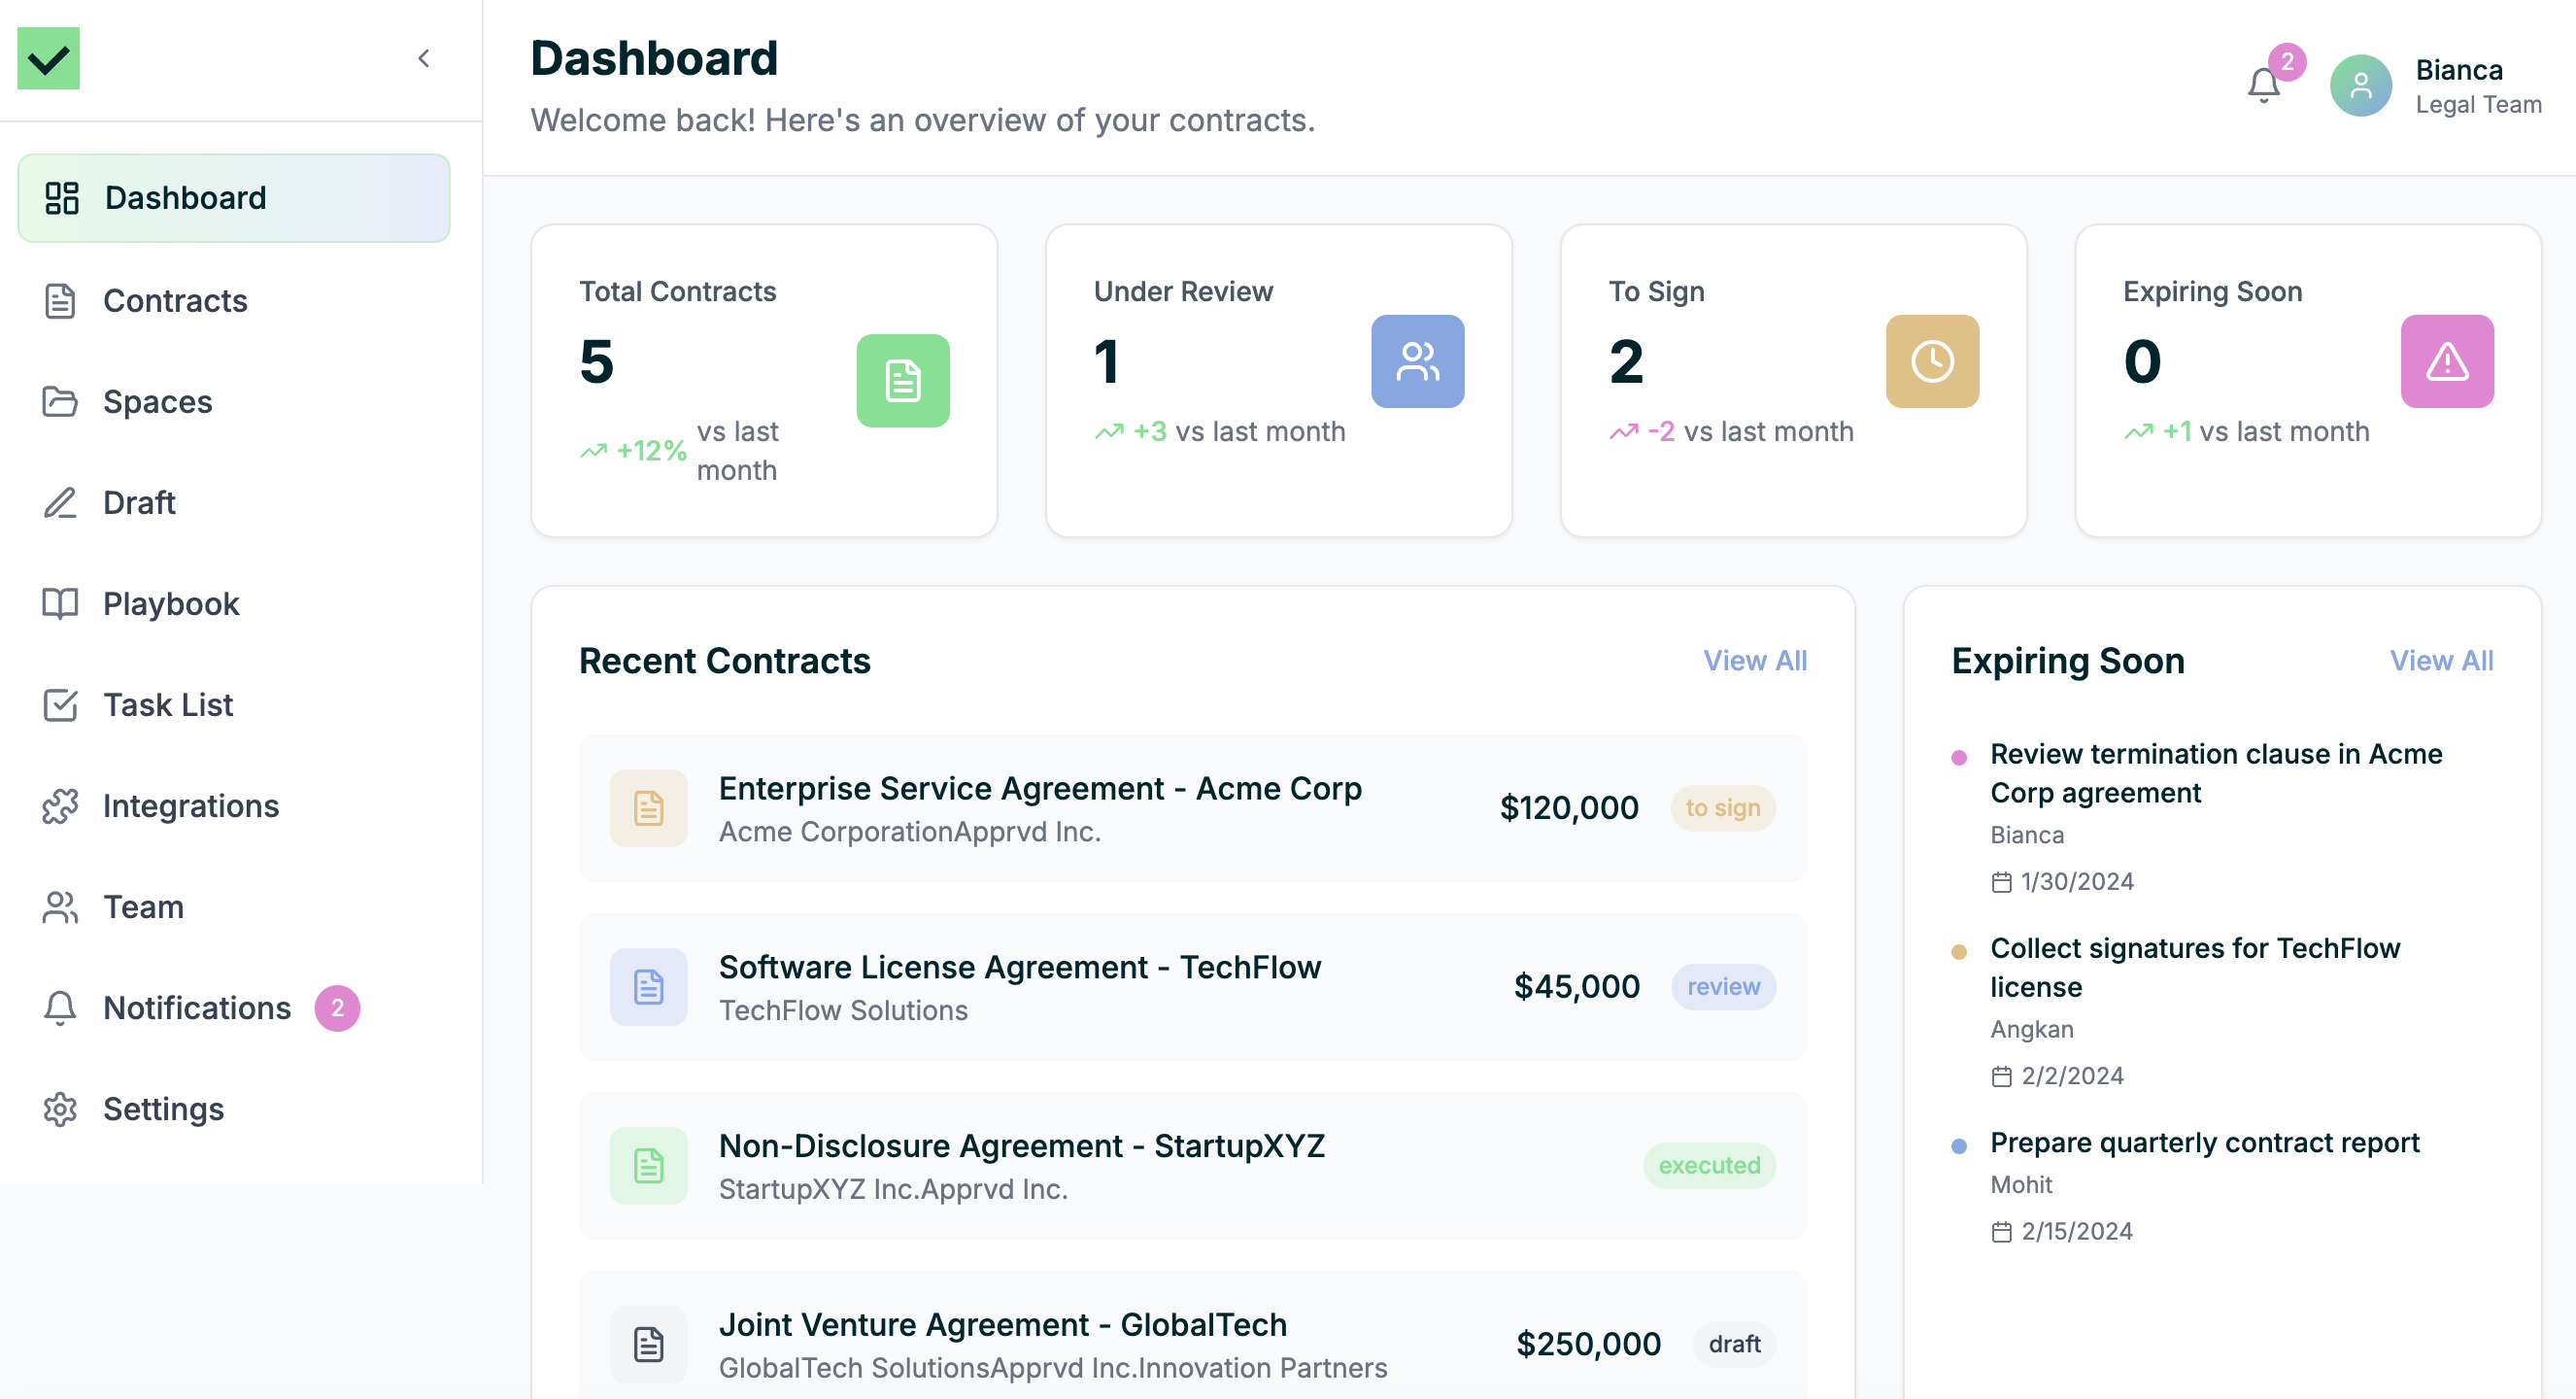The height and width of the screenshot is (1399, 2576).
Task: Select the clock icon on To Sign card
Action: 1931,361
